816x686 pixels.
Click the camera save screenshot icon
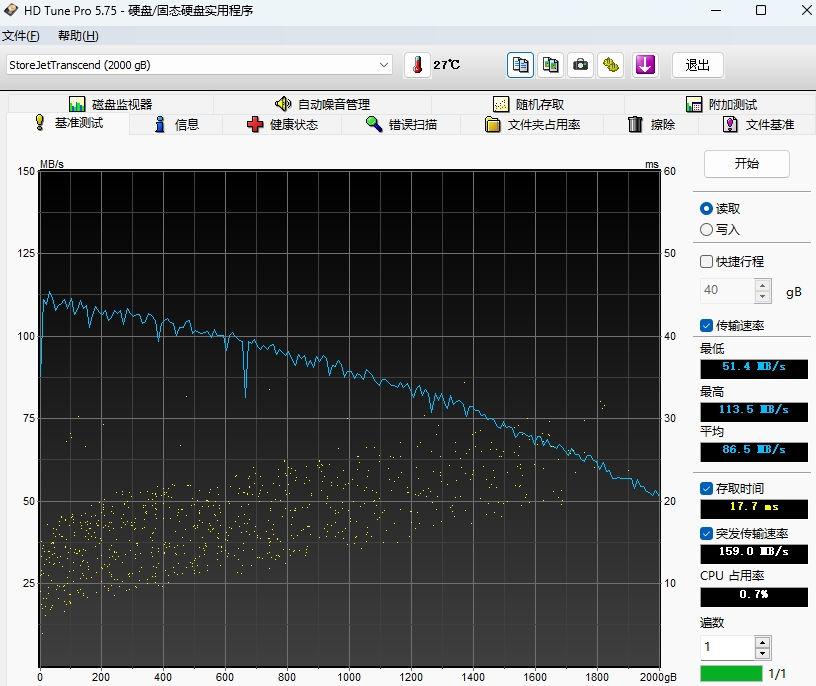(580, 65)
